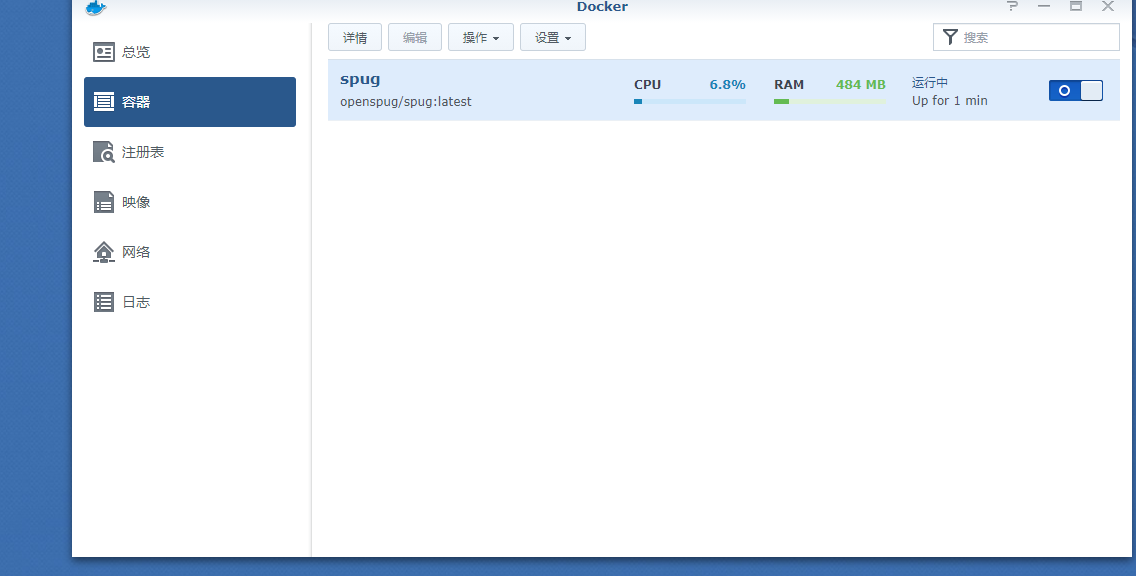The image size is (1136, 576).
Task: Click the RAM usage progress bar
Action: click(830, 101)
